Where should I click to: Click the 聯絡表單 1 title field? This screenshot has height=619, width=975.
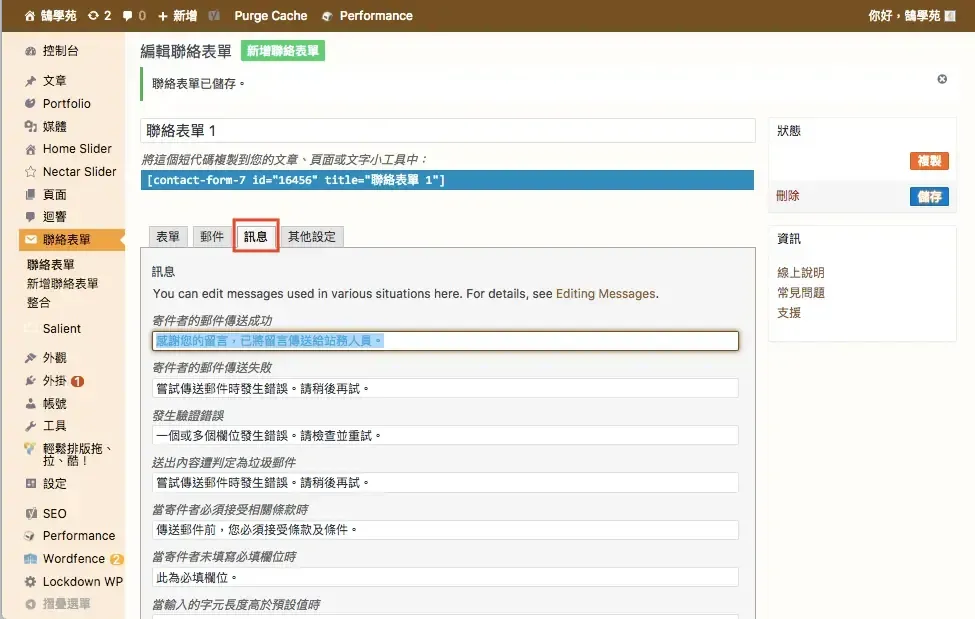pyautogui.click(x=448, y=131)
